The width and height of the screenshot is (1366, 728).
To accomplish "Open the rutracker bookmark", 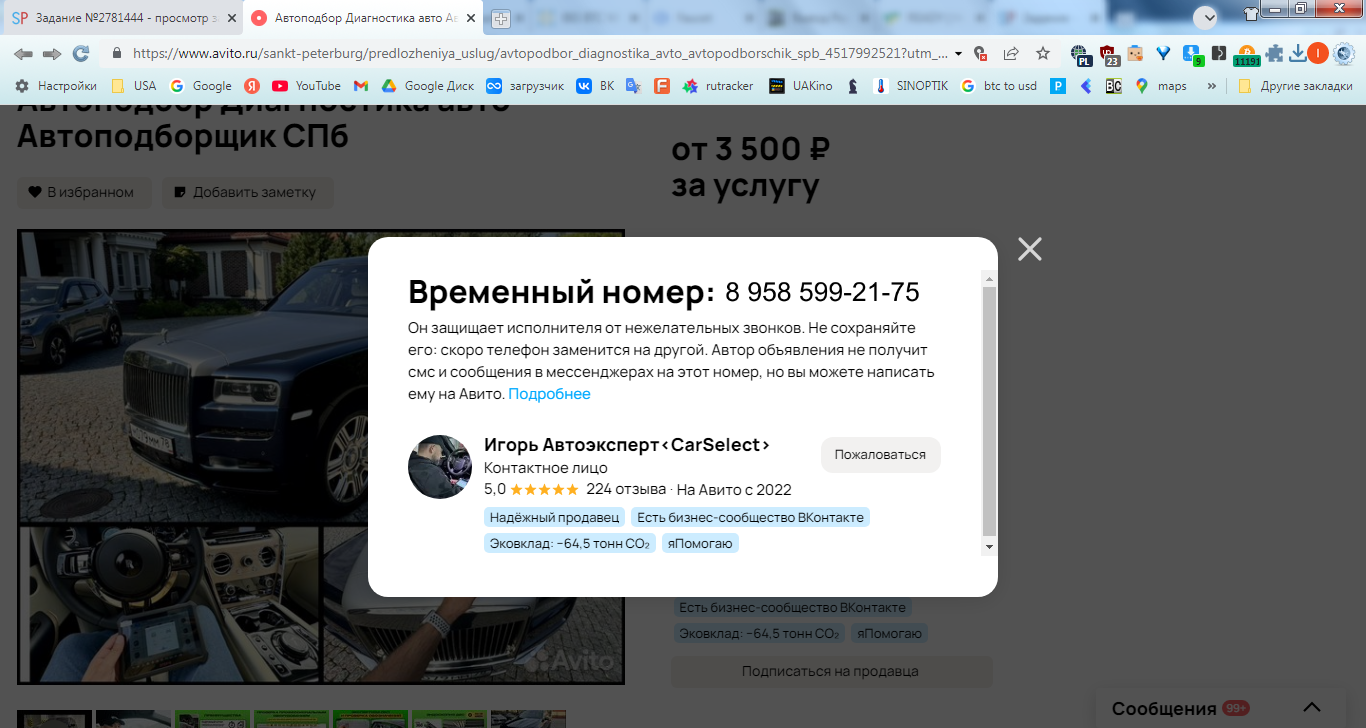I will pos(717,86).
